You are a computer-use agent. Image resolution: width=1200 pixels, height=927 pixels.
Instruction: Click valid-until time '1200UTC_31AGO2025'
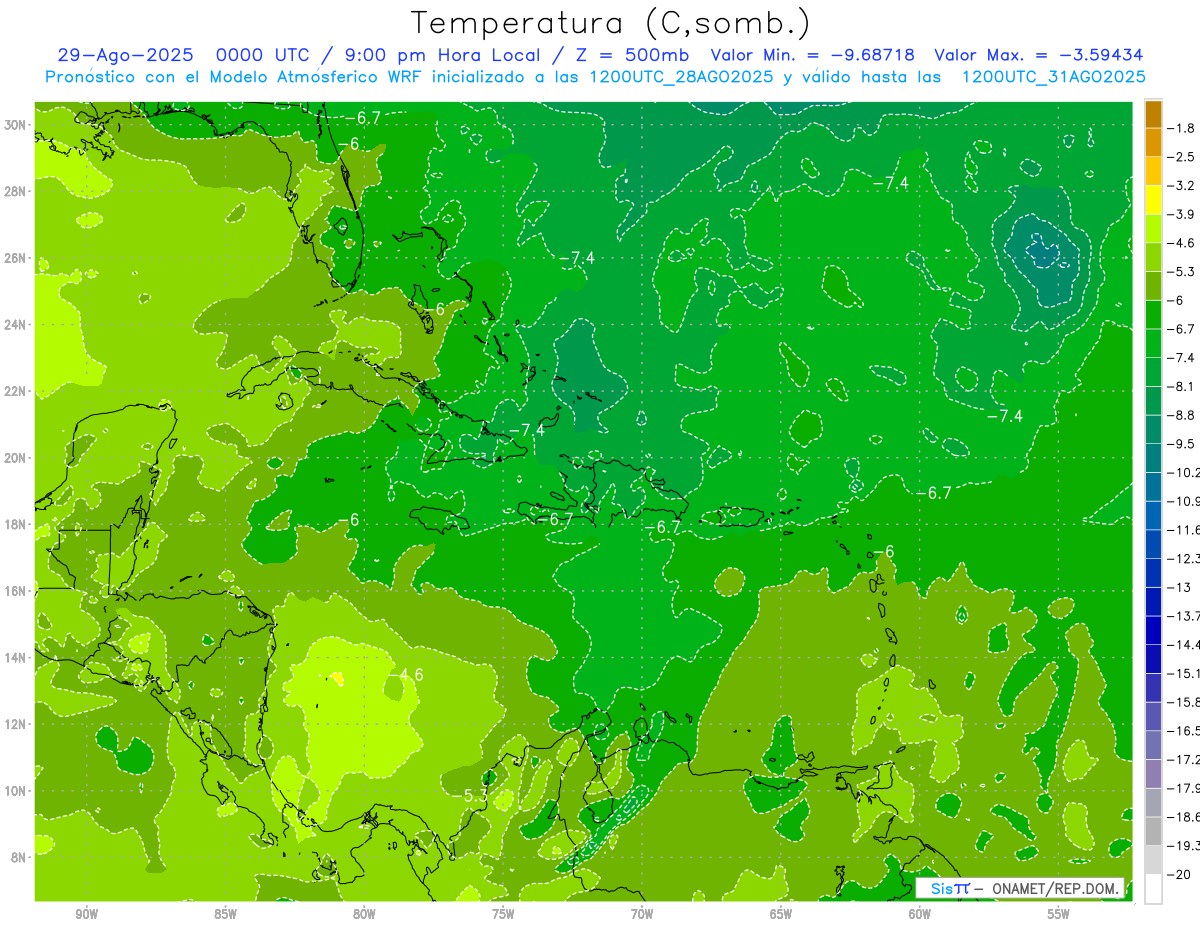(1053, 77)
